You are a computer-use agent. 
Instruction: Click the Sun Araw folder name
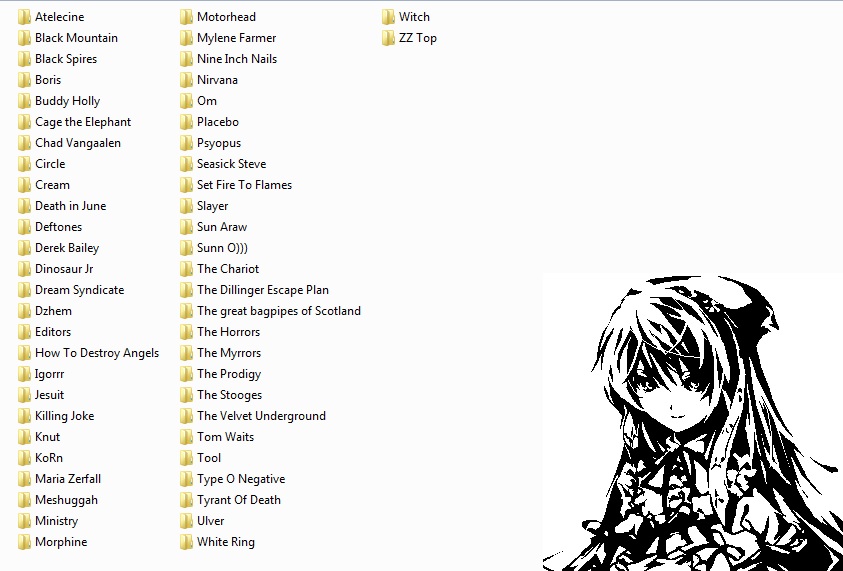pos(222,227)
